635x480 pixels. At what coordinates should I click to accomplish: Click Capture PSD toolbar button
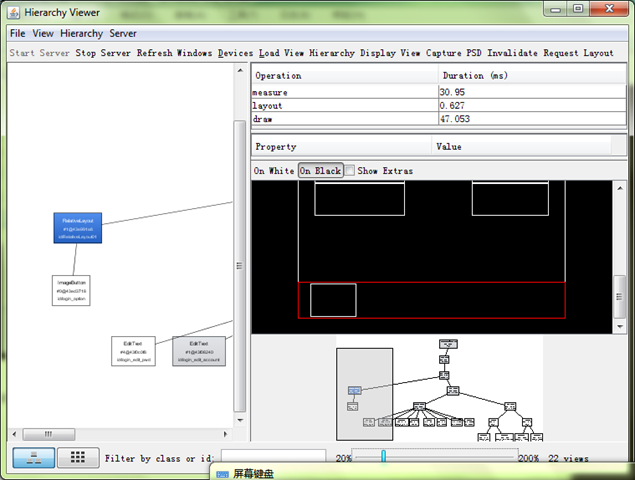(x=454, y=53)
